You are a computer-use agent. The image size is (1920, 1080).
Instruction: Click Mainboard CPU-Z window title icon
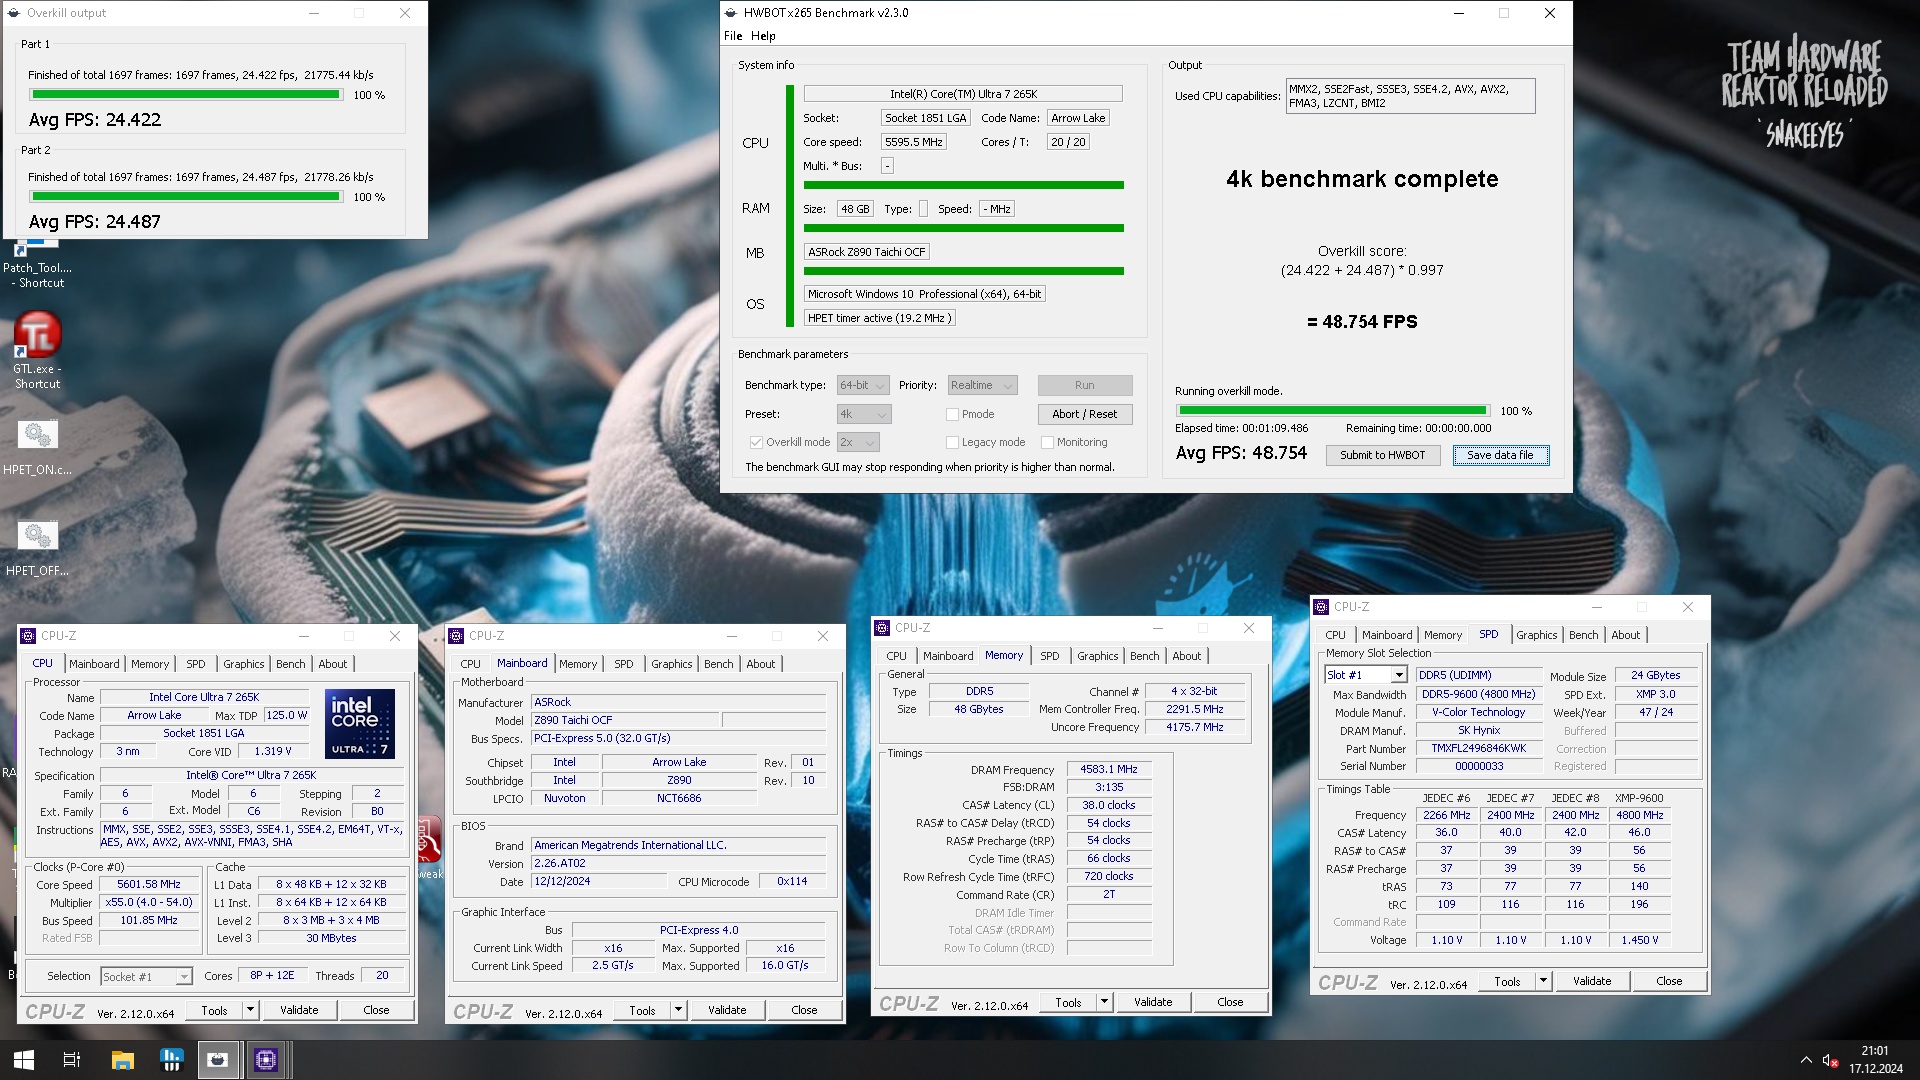(456, 636)
